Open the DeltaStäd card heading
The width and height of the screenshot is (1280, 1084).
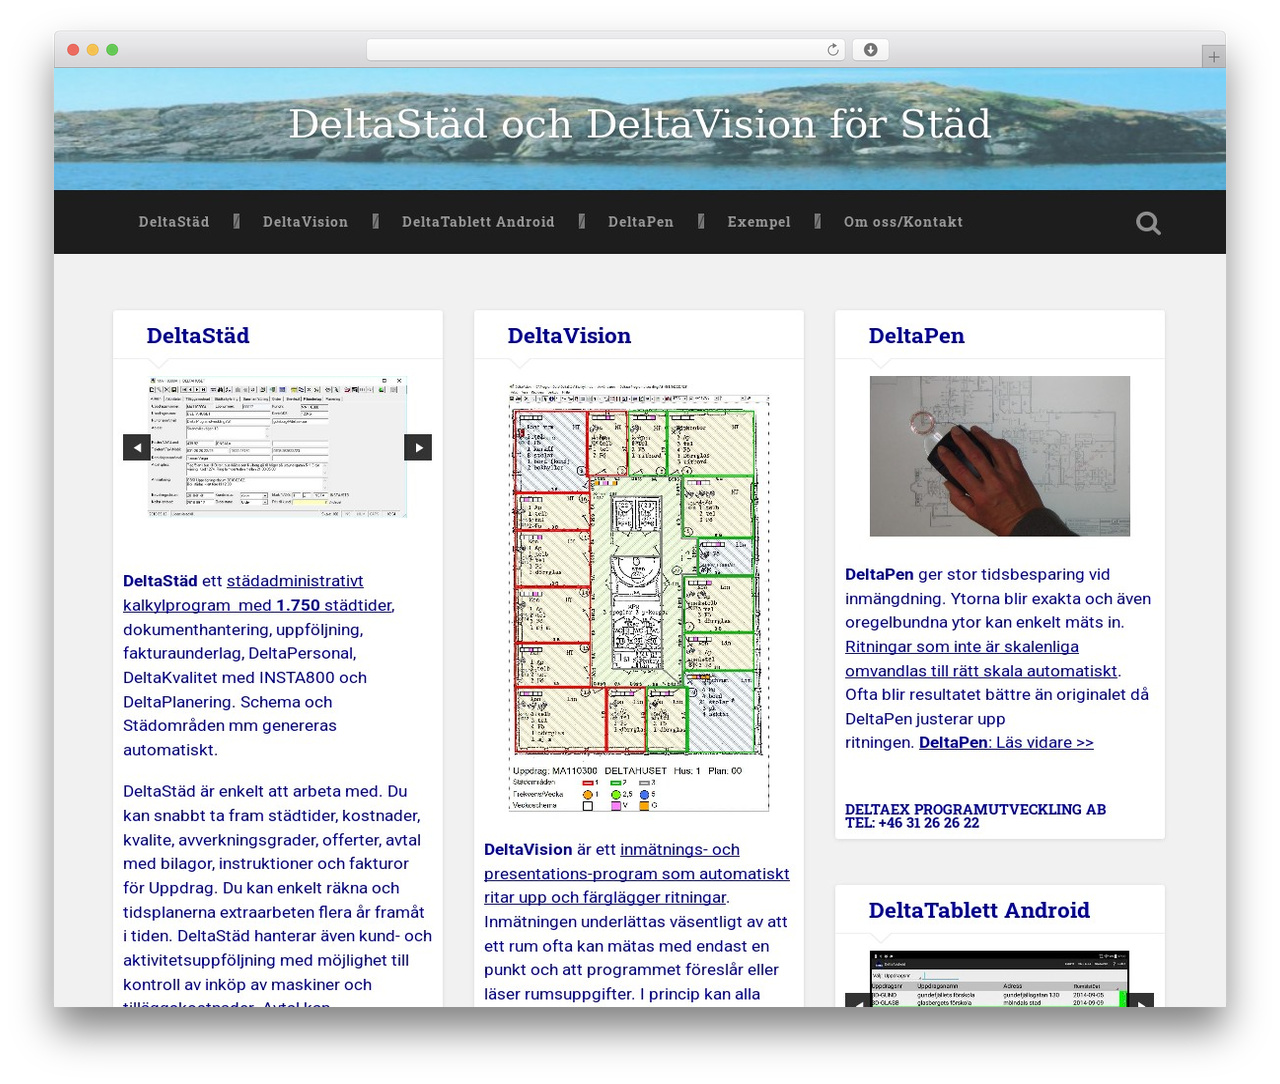pos(198,336)
